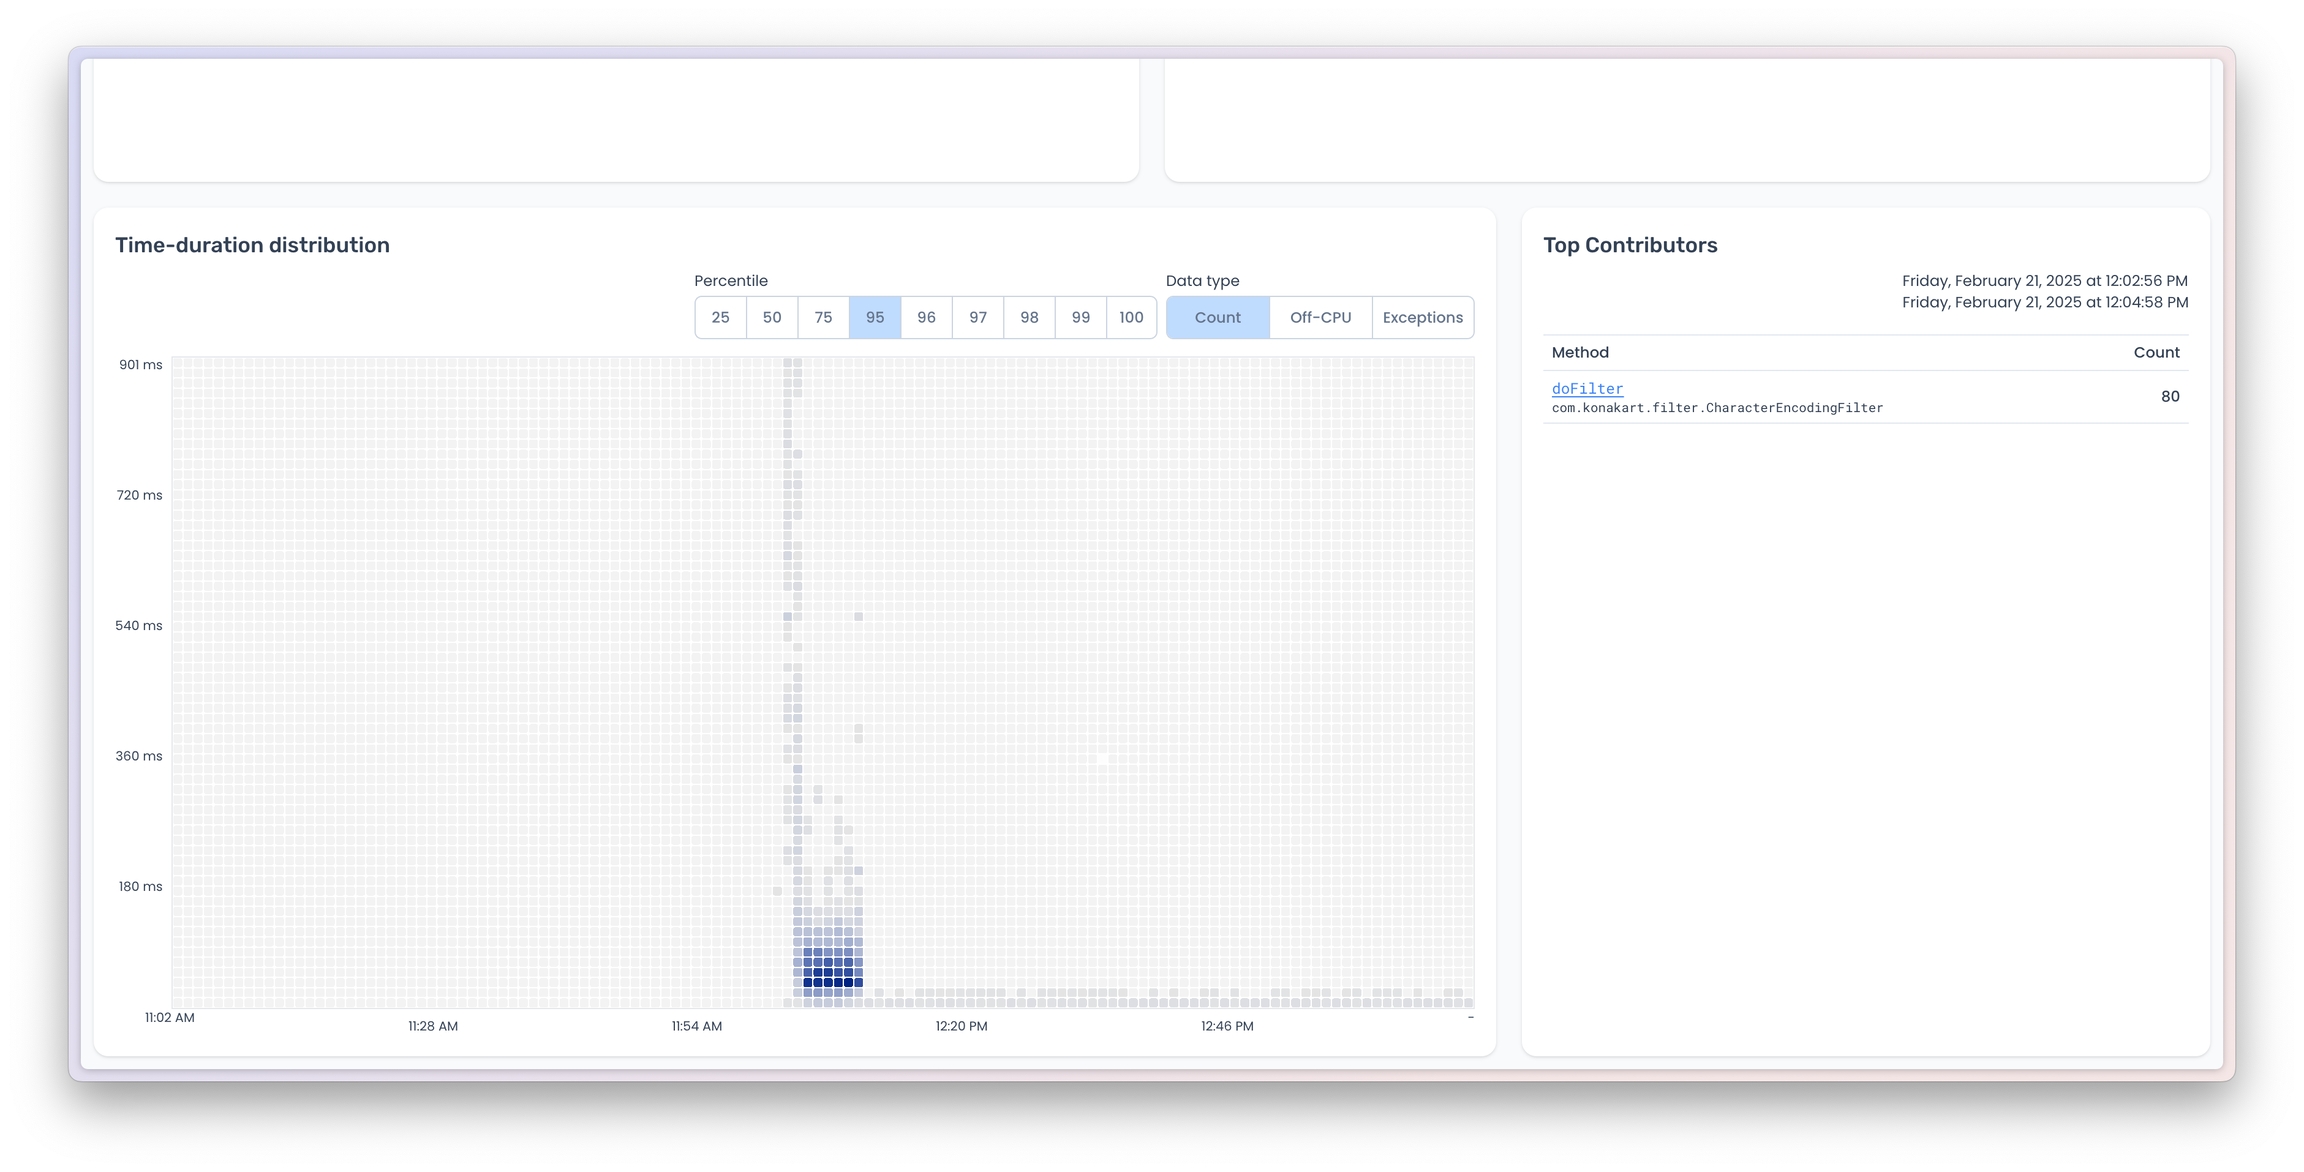The image size is (2304, 1172).
Task: Switch data type to Off-CPU
Action: (1320, 317)
